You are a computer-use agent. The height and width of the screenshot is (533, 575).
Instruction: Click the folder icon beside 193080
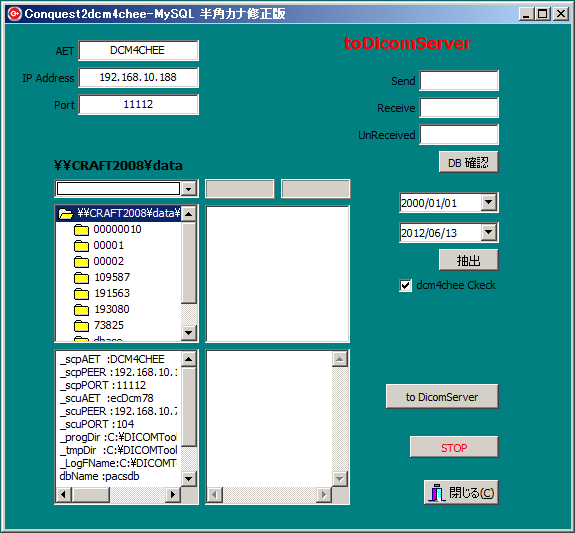click(81, 310)
